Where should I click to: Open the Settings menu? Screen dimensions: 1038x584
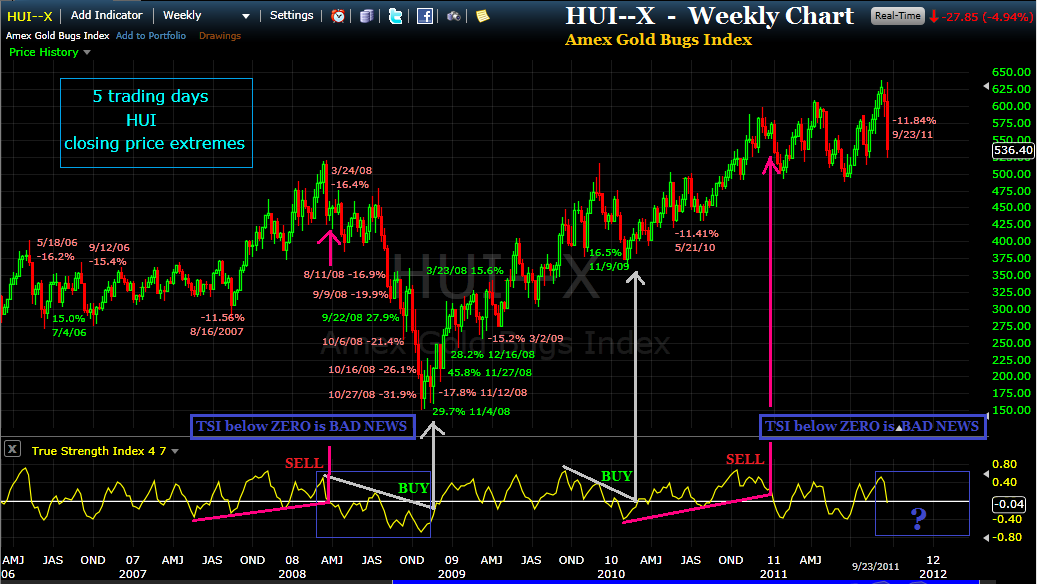pyautogui.click(x=291, y=15)
